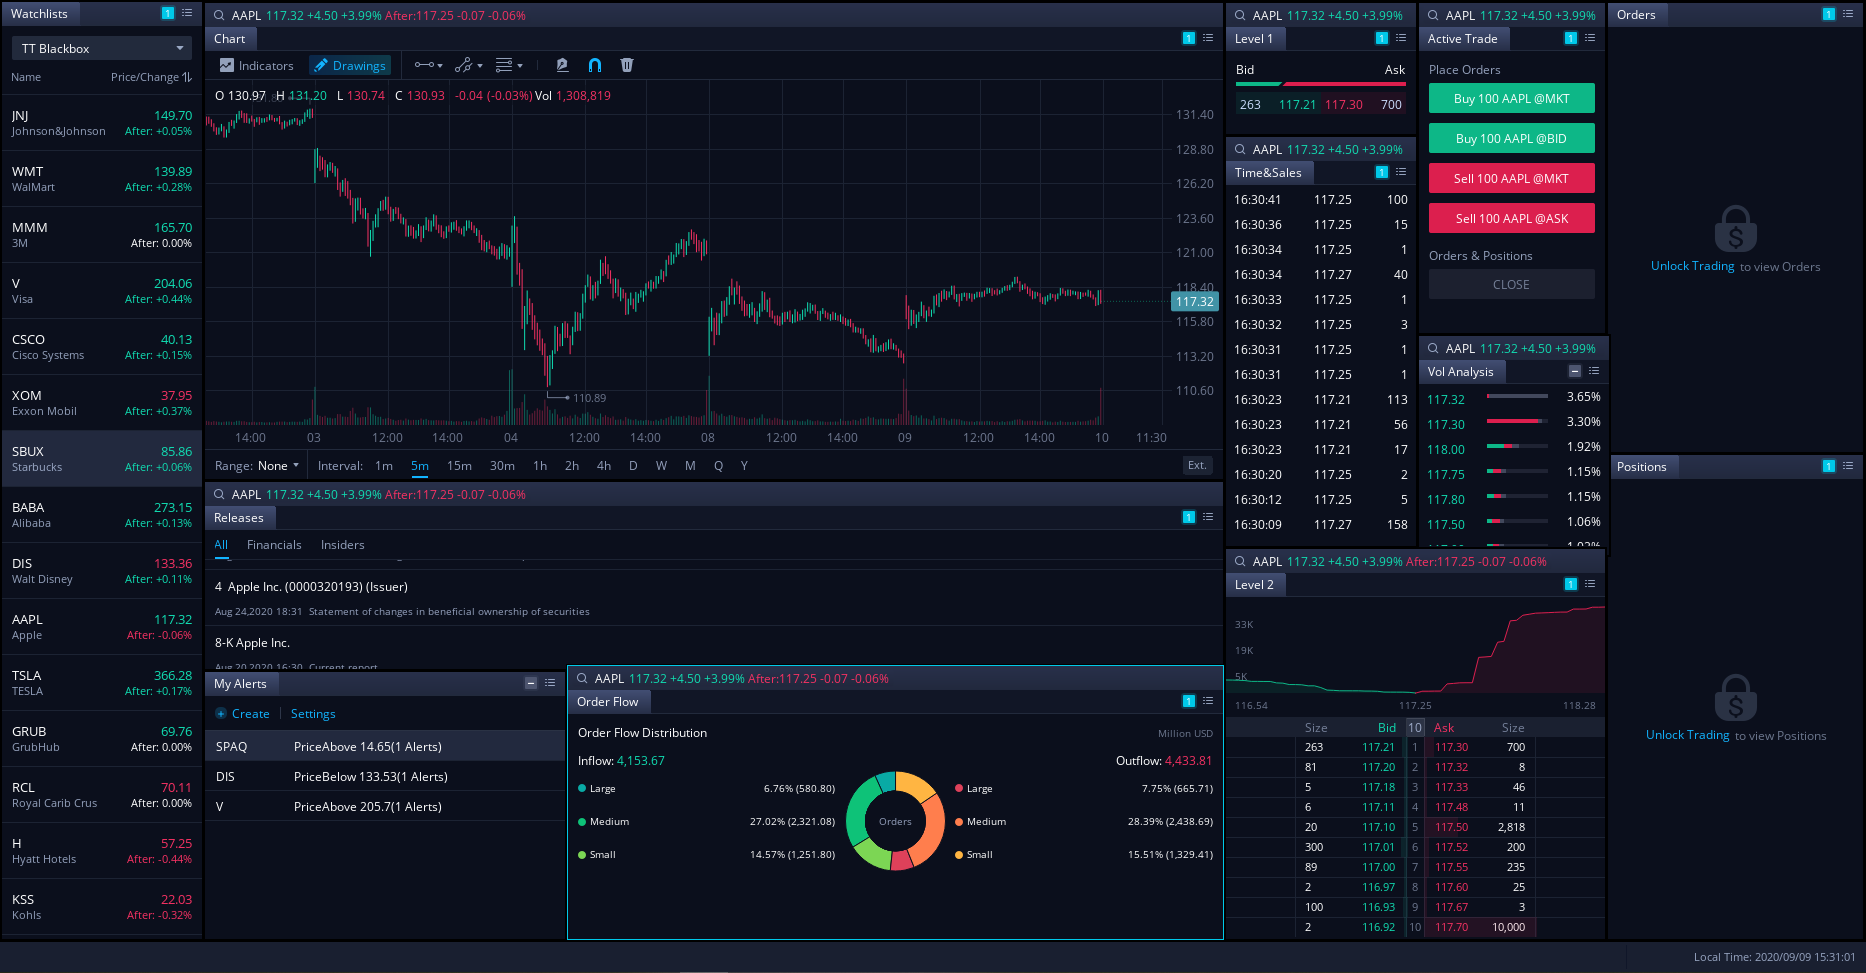Viewport: 1866px width, 973px height.
Task: Toggle the Drawings toolbar button
Action: click(349, 65)
